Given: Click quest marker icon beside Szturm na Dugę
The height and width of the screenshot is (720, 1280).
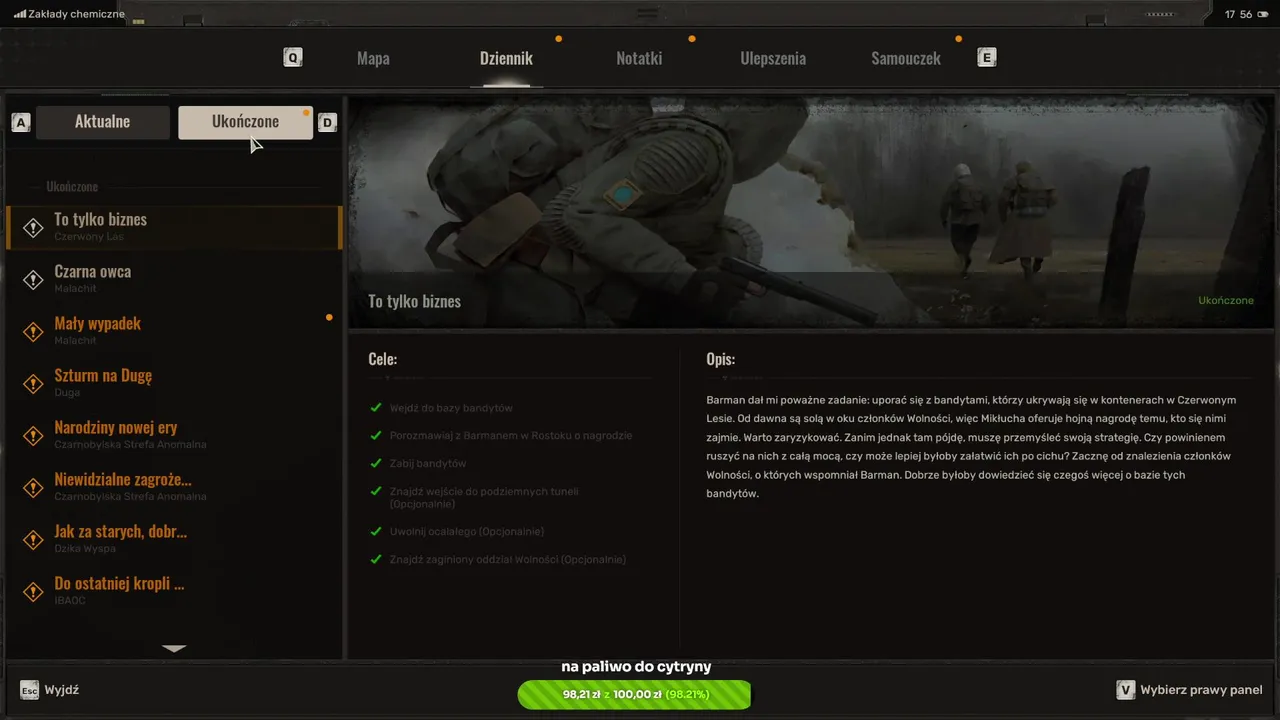Looking at the screenshot, I should (33, 384).
